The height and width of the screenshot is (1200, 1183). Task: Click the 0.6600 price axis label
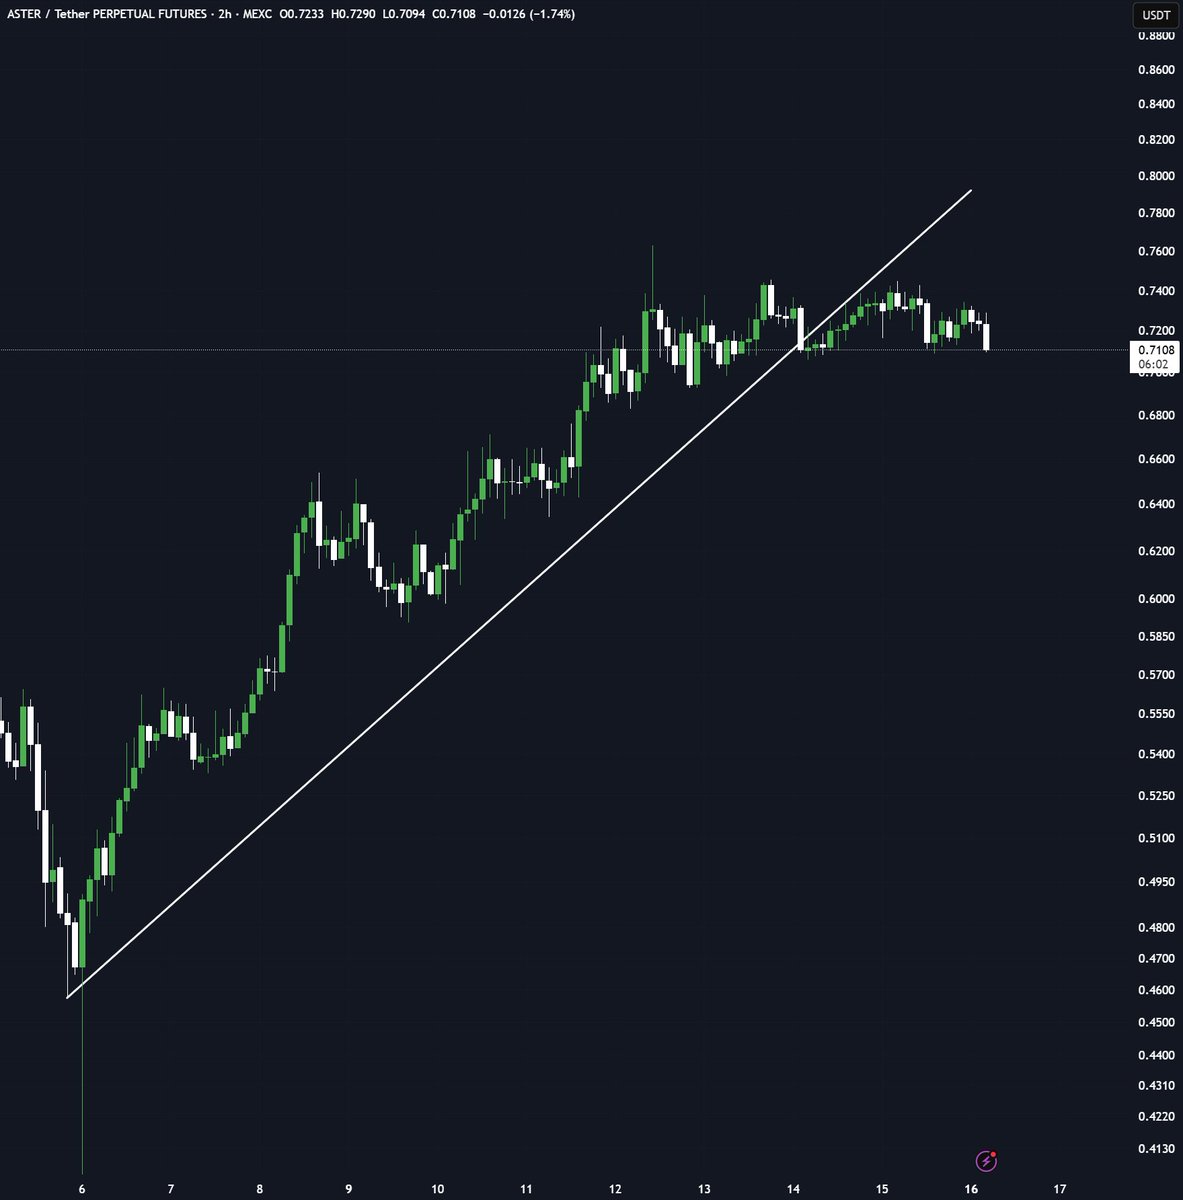[1156, 459]
